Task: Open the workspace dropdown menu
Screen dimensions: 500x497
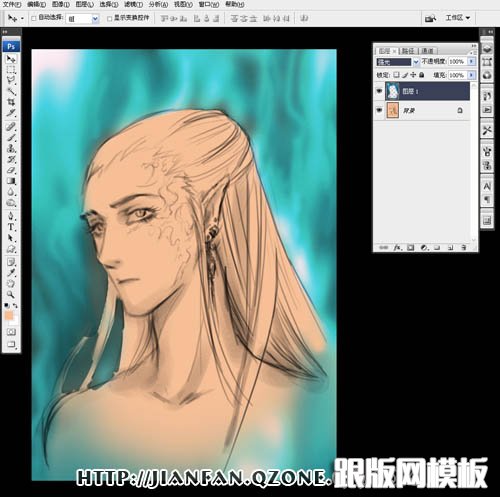Action: [458, 18]
